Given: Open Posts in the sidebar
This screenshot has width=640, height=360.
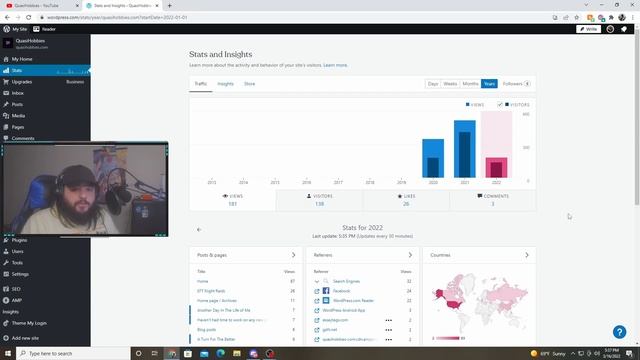Looking at the screenshot, I should click(x=45, y=104).
